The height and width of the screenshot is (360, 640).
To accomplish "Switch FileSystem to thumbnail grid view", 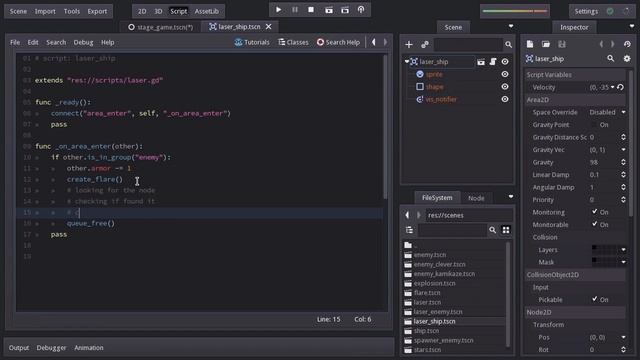I will click(x=506, y=230).
